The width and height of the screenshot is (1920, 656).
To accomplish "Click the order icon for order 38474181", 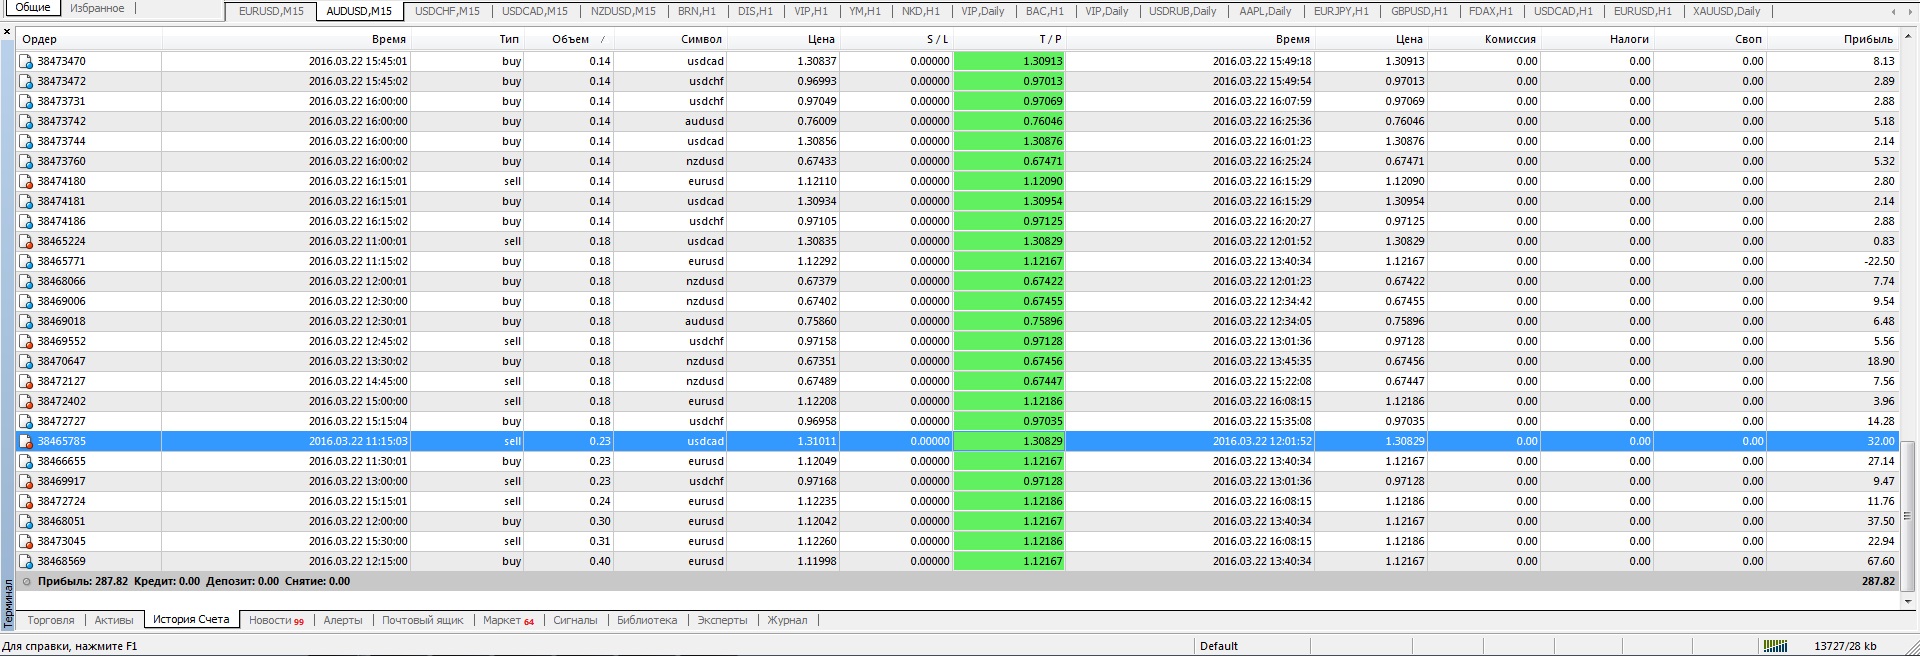I will [x=26, y=201].
